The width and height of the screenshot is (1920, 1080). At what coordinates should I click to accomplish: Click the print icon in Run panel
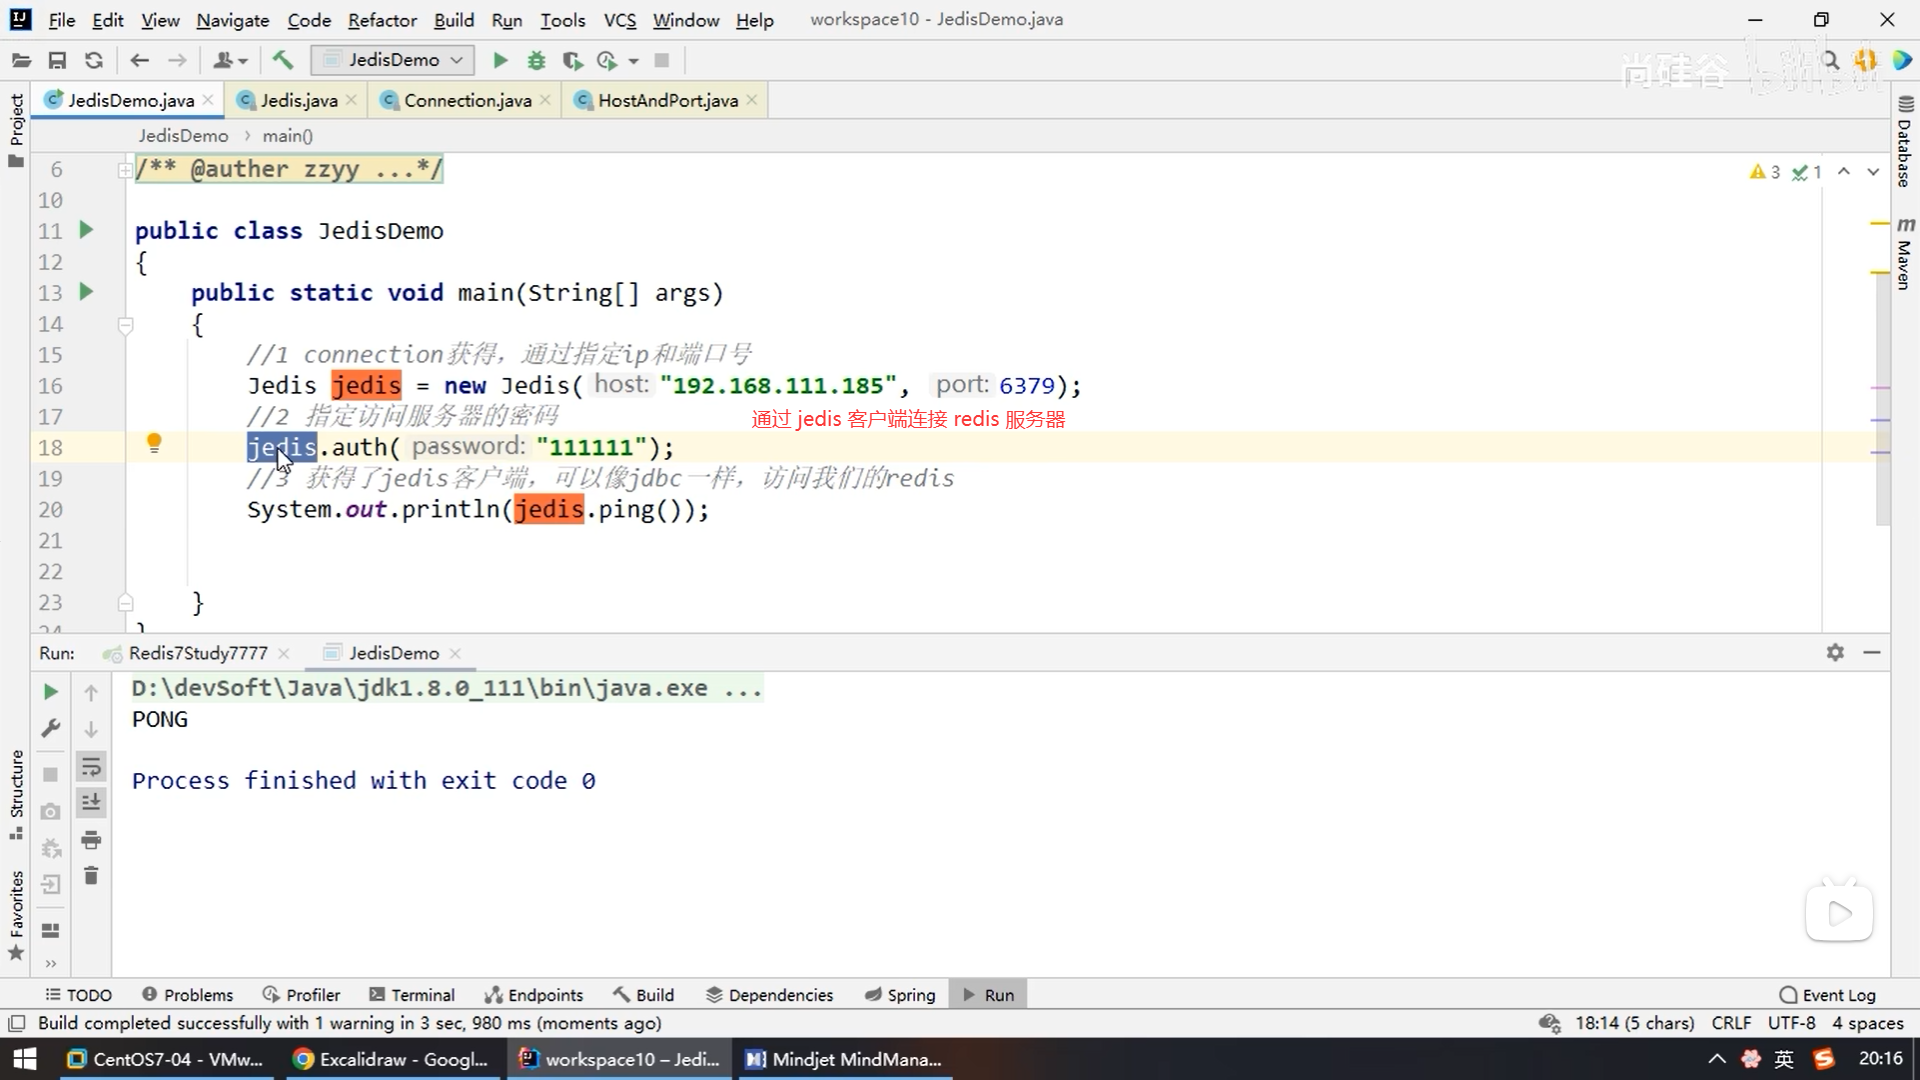[91, 839]
